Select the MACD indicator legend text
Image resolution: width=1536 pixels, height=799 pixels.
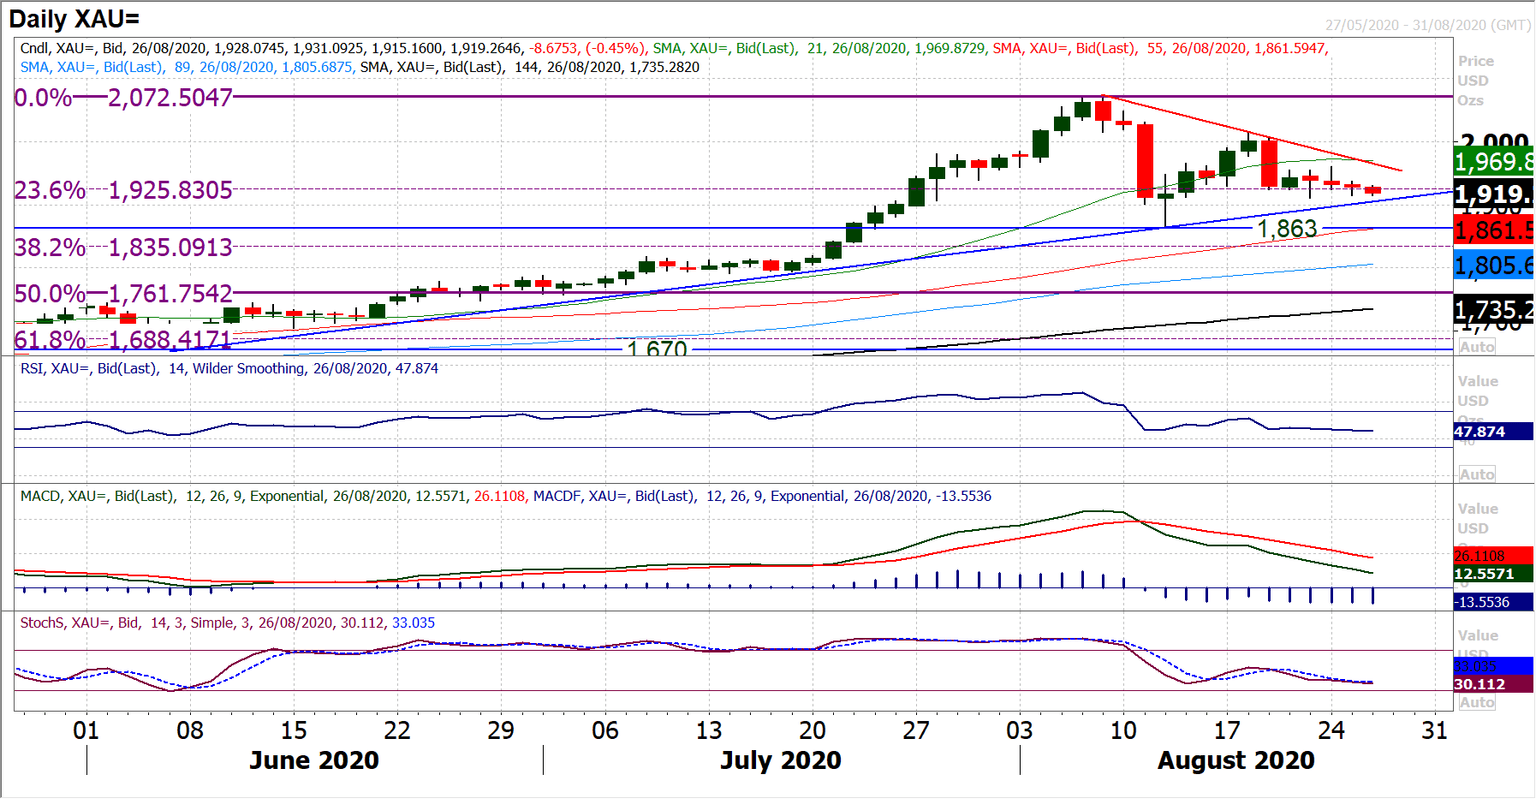[x=55, y=495]
